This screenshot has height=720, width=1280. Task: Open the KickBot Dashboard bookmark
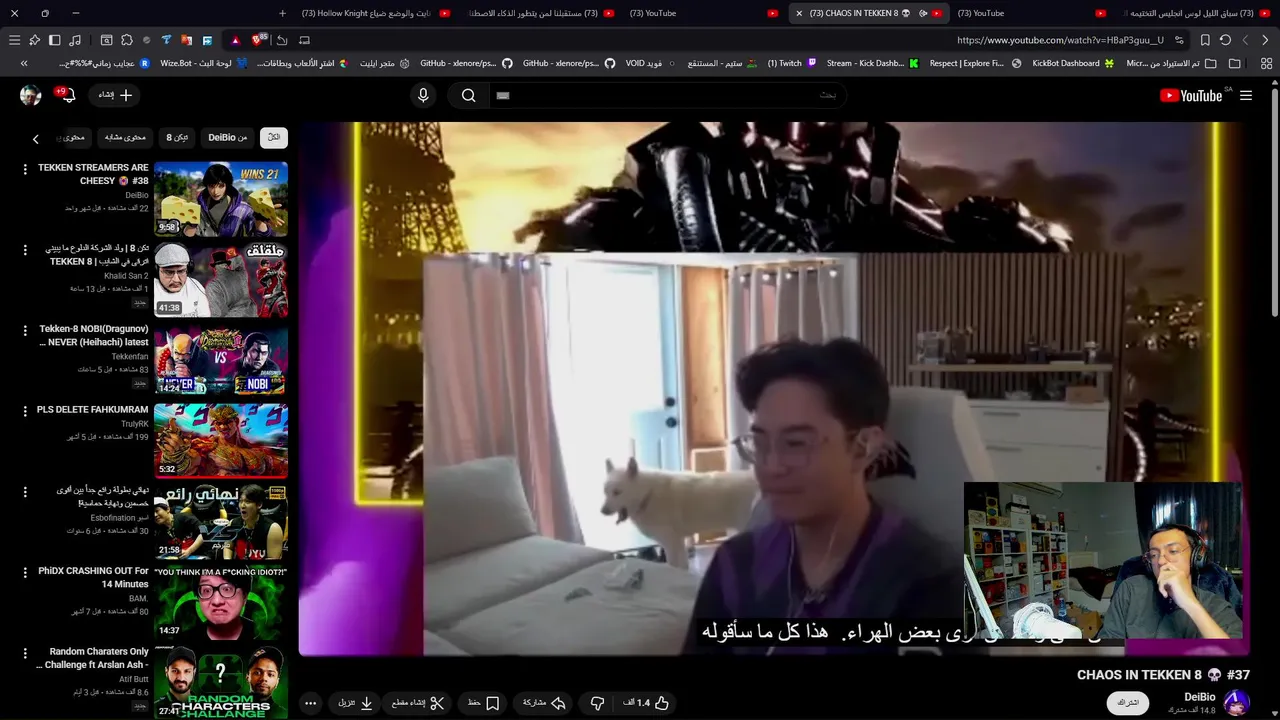tap(1073, 63)
